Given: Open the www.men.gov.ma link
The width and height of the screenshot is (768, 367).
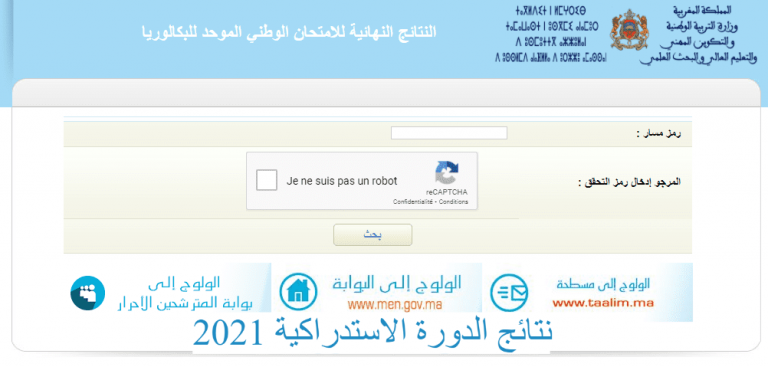Looking at the screenshot, I should [x=395, y=304].
